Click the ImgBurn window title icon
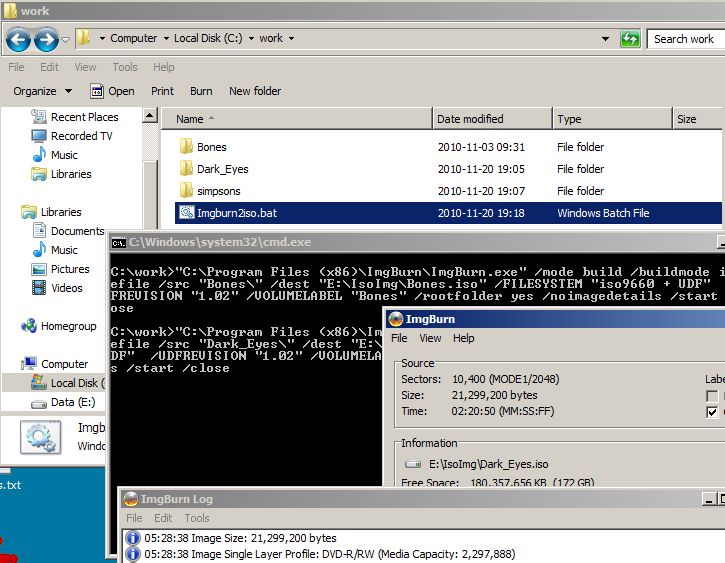The image size is (725, 563). [x=396, y=319]
